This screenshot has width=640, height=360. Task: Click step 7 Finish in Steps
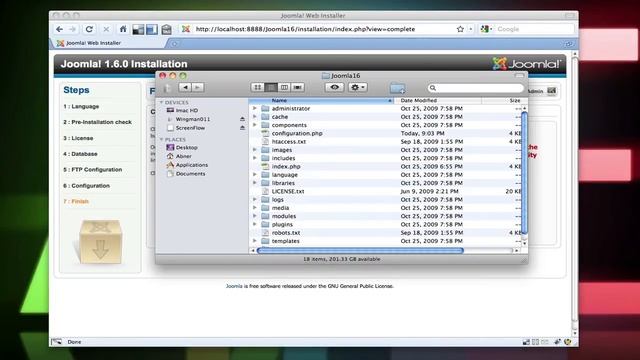76,201
